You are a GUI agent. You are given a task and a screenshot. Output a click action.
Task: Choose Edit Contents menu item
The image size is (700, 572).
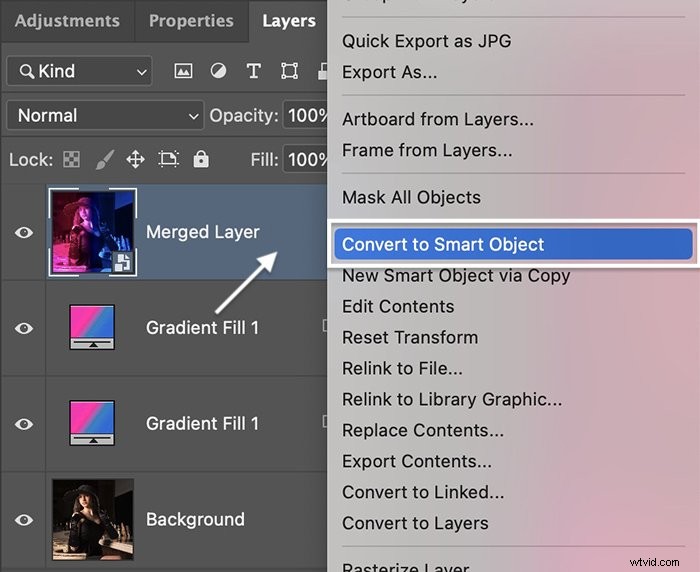pos(398,307)
